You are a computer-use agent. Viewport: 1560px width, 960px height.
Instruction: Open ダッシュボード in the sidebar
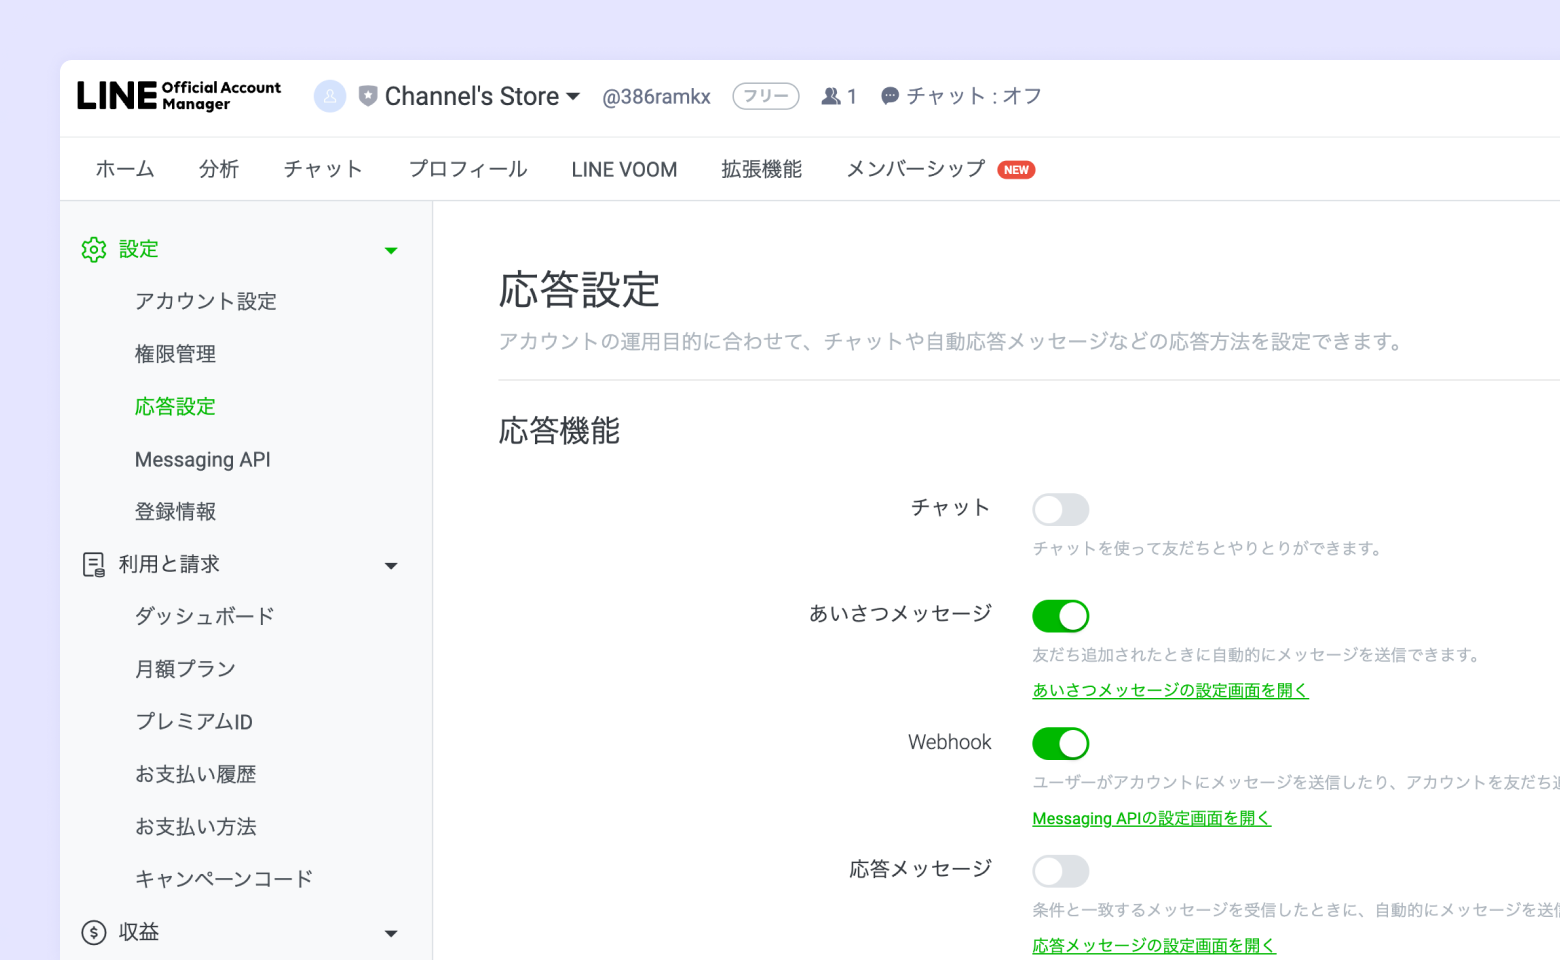(x=205, y=616)
